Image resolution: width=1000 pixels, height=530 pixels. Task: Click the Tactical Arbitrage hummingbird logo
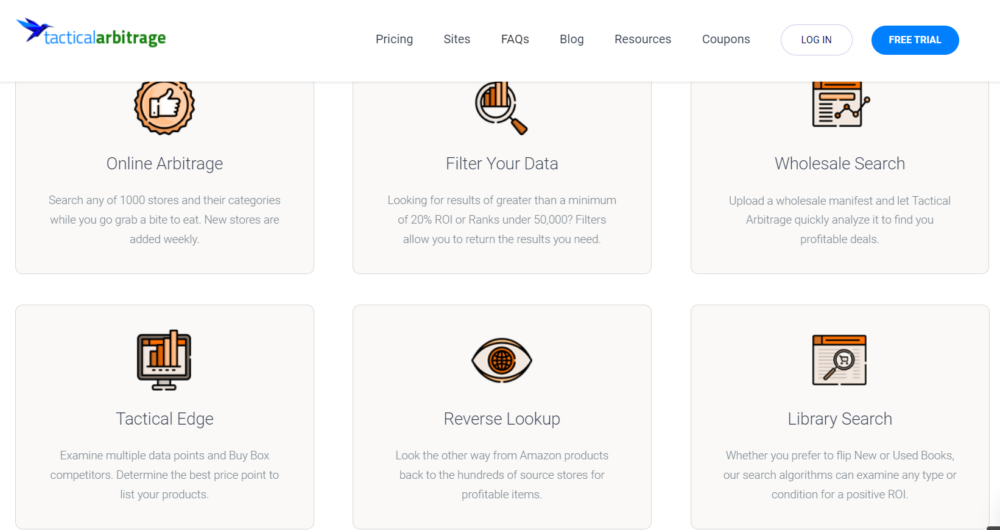[91, 32]
